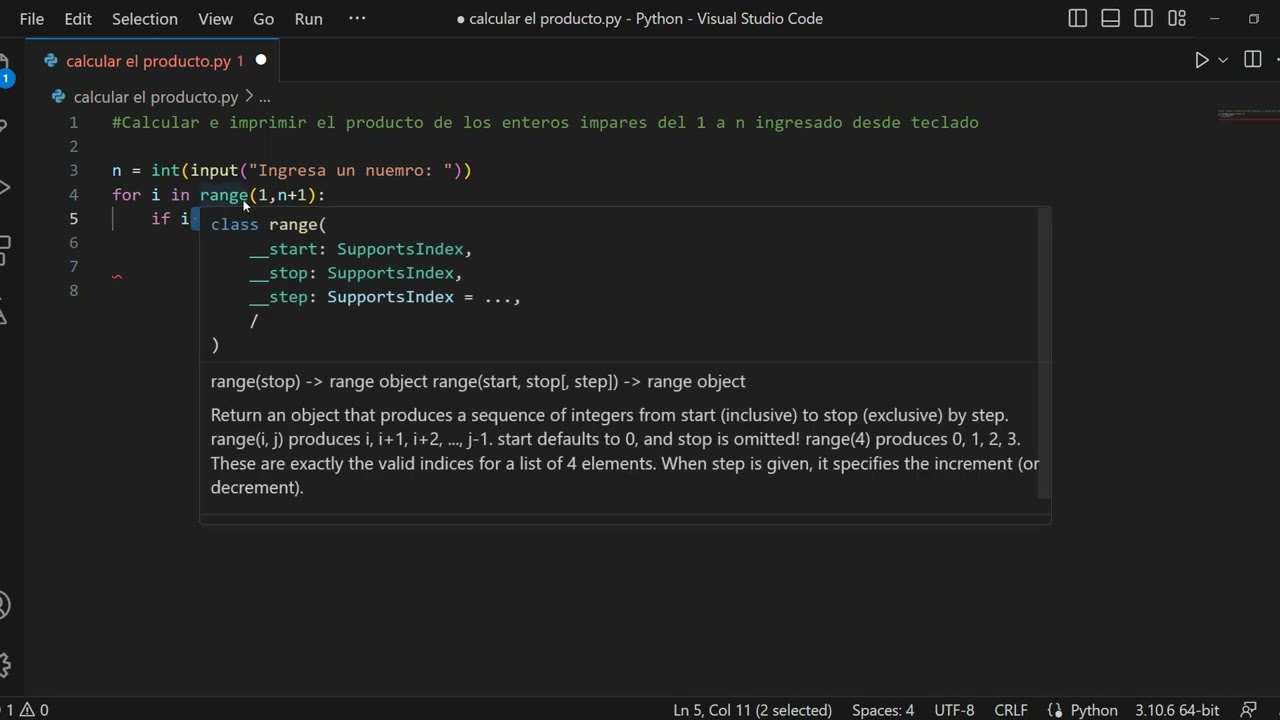Expand the breadcrumb ellipsis symbol path
This screenshot has width=1280, height=720.
(265, 97)
